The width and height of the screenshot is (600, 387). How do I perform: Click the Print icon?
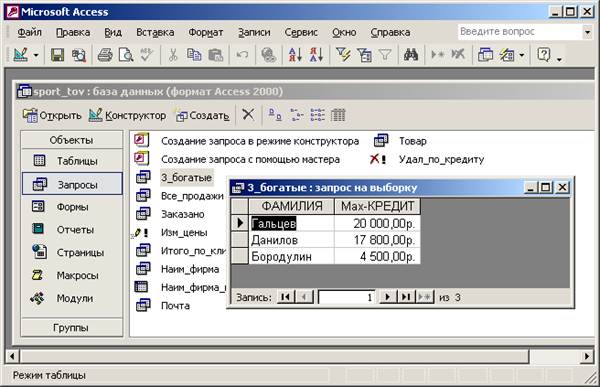click(x=105, y=55)
